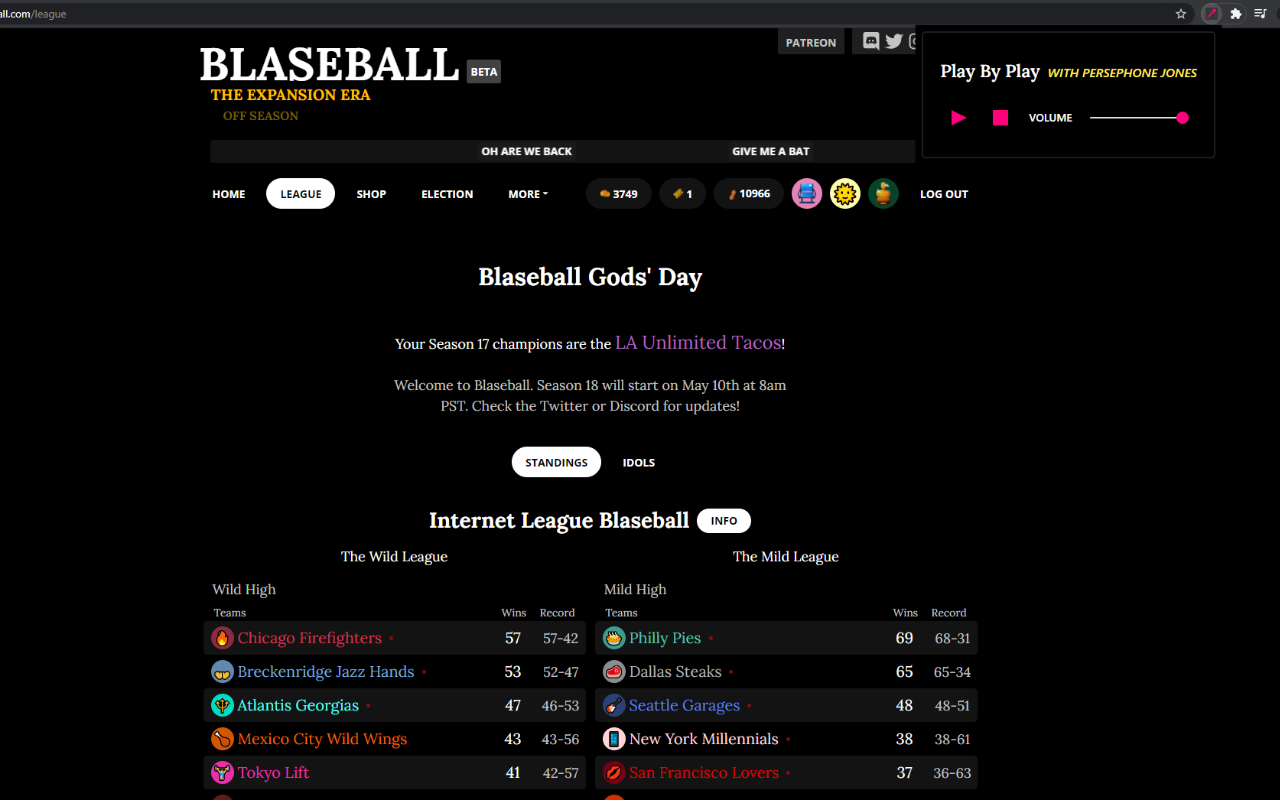Adjust the Play By Play volume slider
This screenshot has height=800, width=1280.
pos(1139,118)
